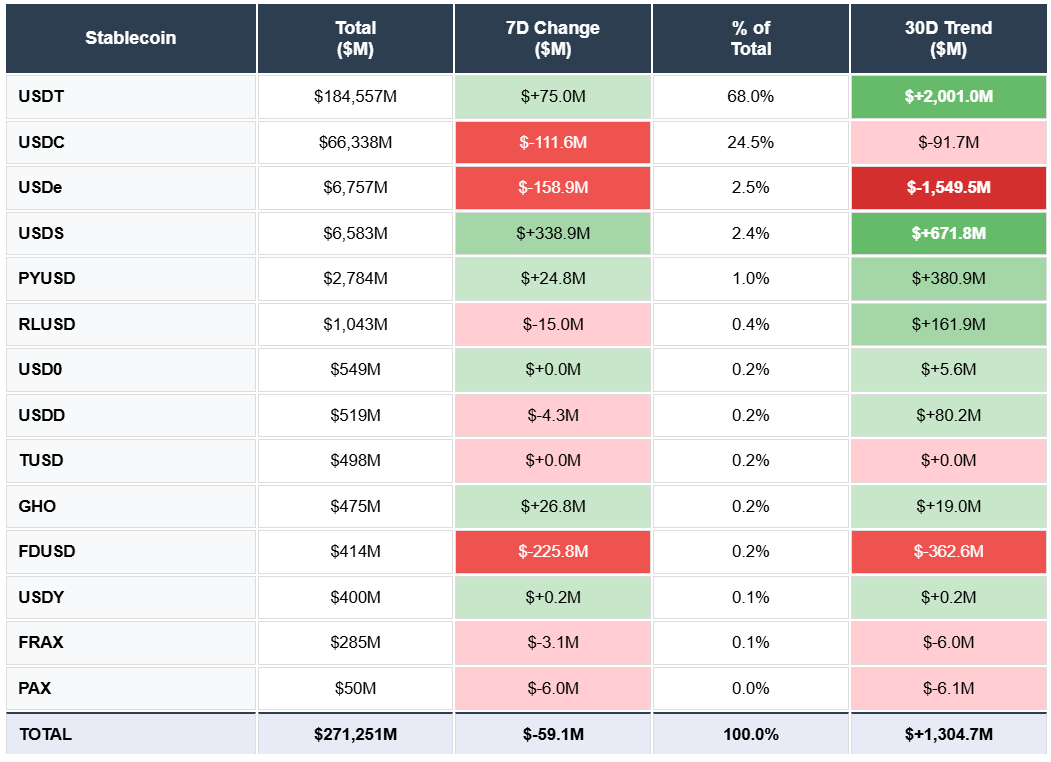1051x762 pixels.
Task: Click the 7D Change column header
Action: [552, 38]
